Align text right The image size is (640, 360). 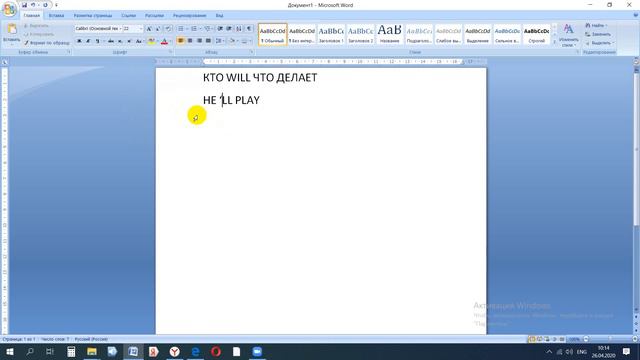(x=199, y=41)
